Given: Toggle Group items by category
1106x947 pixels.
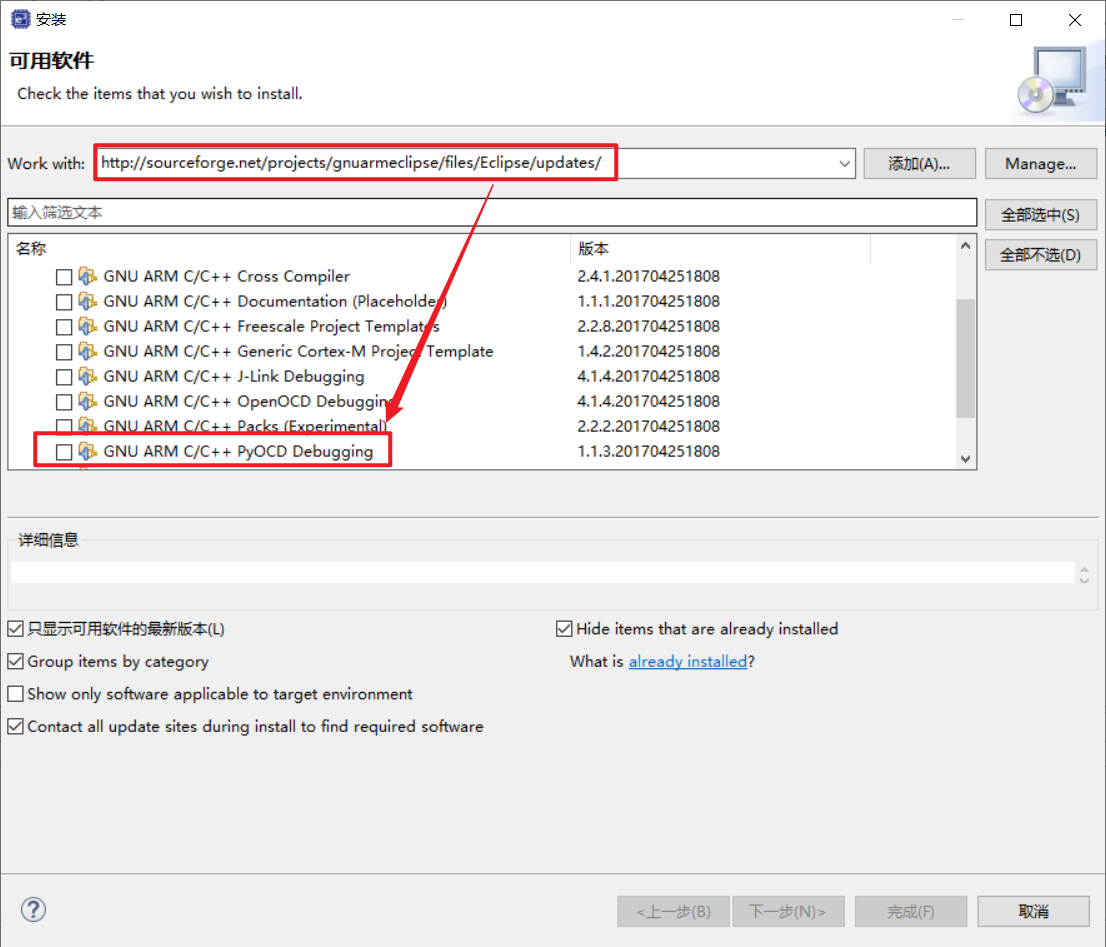Looking at the screenshot, I should coord(16,661).
